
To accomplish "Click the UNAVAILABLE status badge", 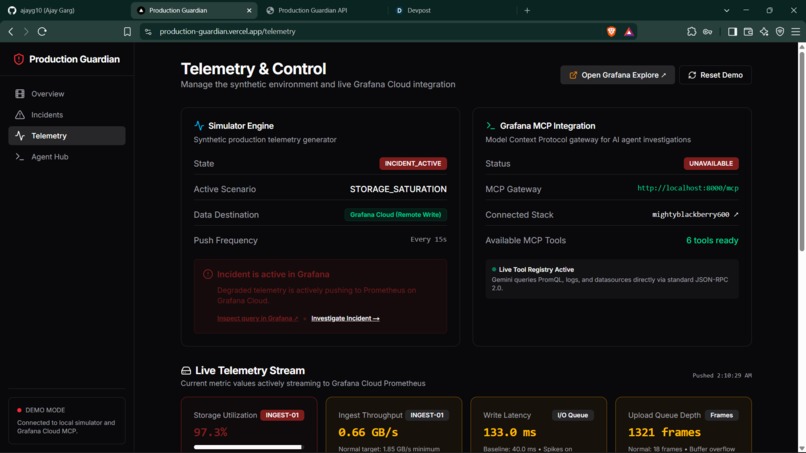I will coord(711,164).
